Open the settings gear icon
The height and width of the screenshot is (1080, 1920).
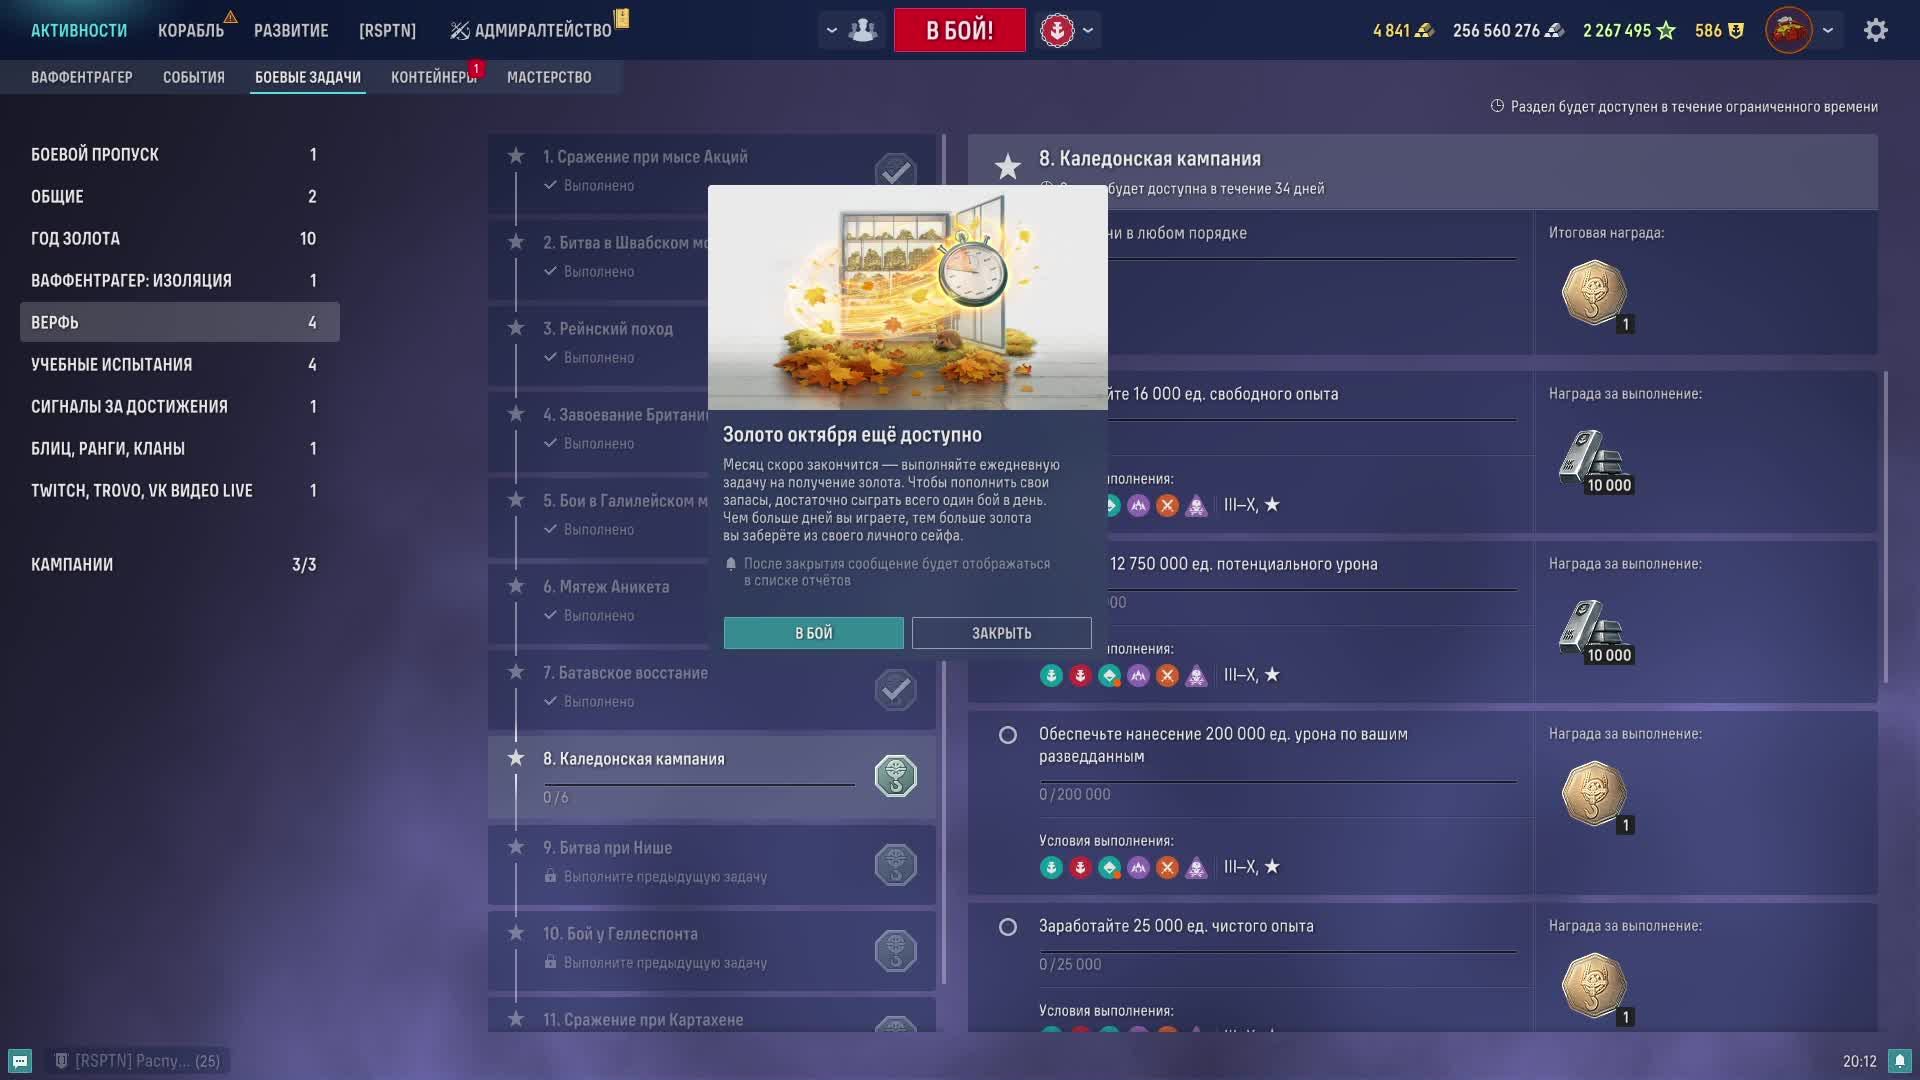coord(1875,30)
